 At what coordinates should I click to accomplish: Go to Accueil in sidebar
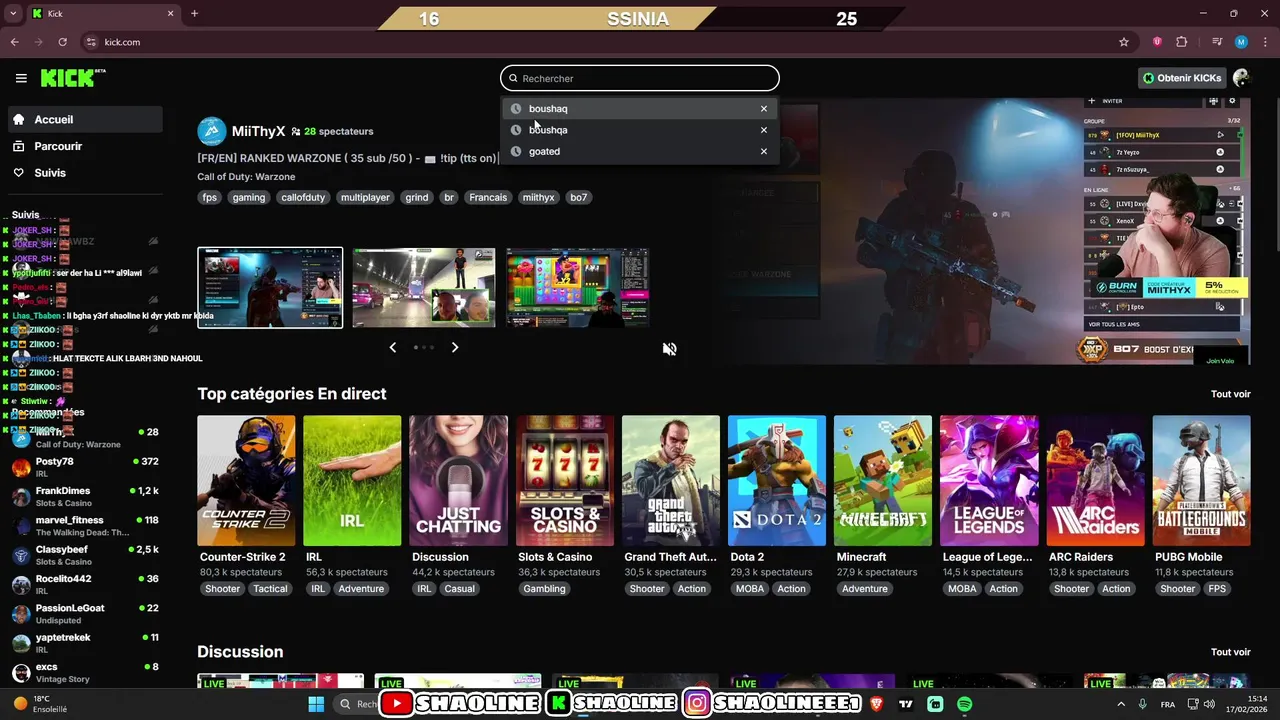85,119
